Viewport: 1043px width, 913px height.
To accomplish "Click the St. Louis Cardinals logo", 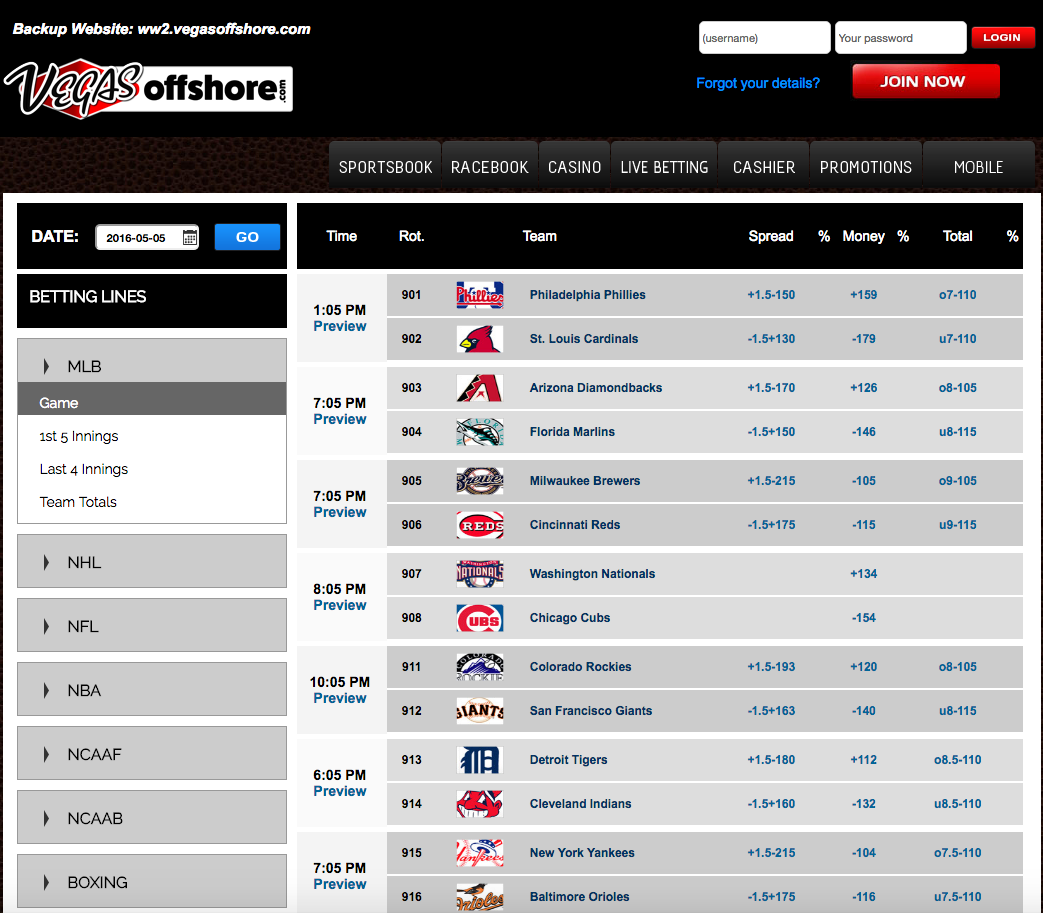I will pyautogui.click(x=480, y=338).
